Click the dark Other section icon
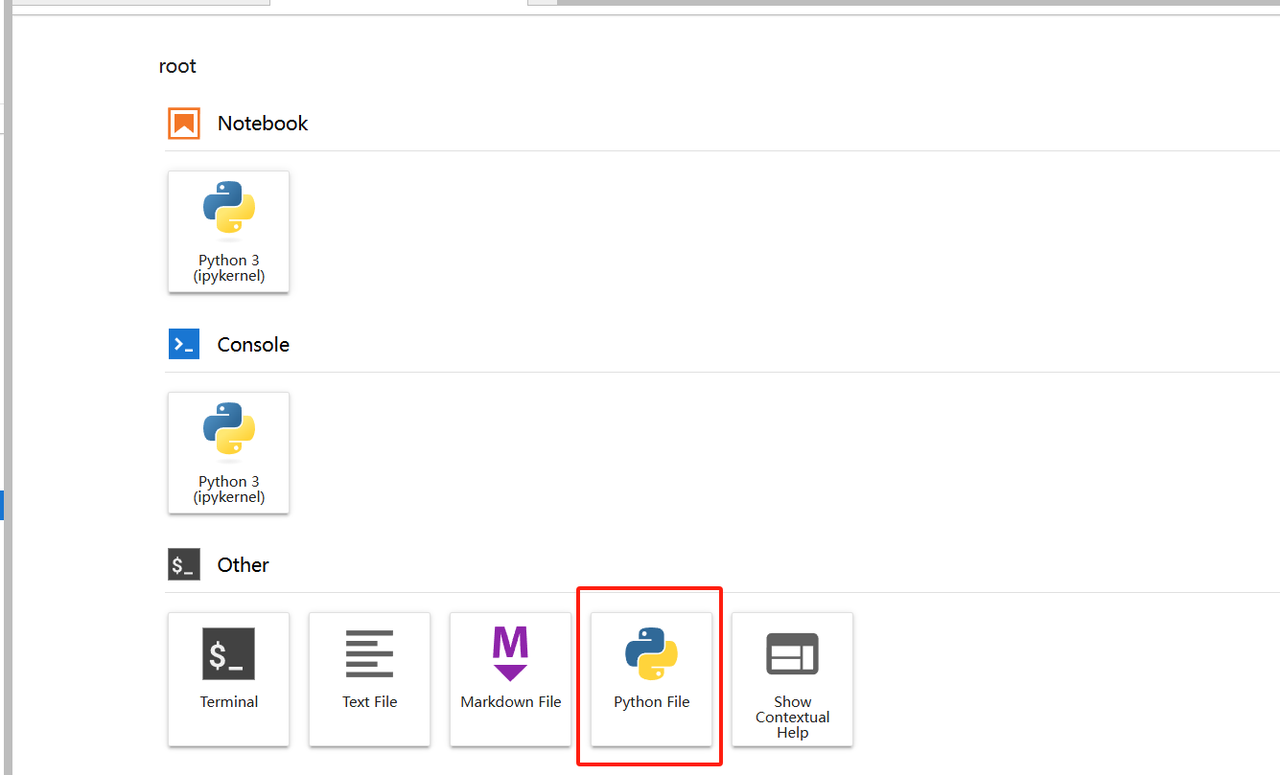This screenshot has width=1280, height=775. pyautogui.click(x=184, y=565)
